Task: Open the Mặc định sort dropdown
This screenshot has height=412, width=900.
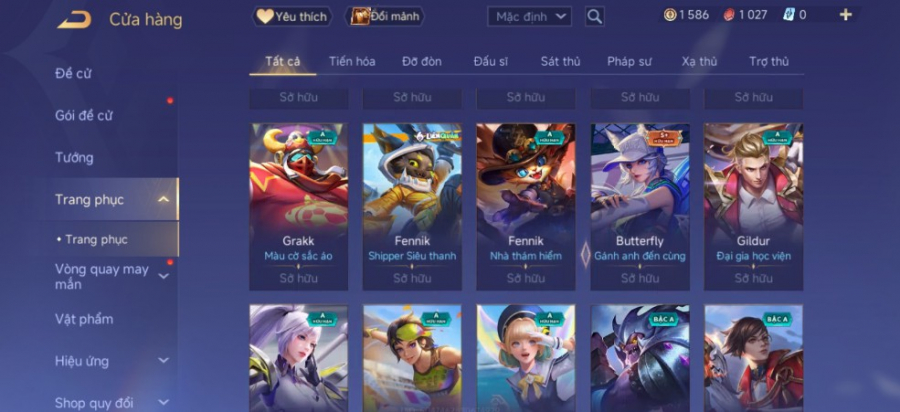Action: point(529,16)
